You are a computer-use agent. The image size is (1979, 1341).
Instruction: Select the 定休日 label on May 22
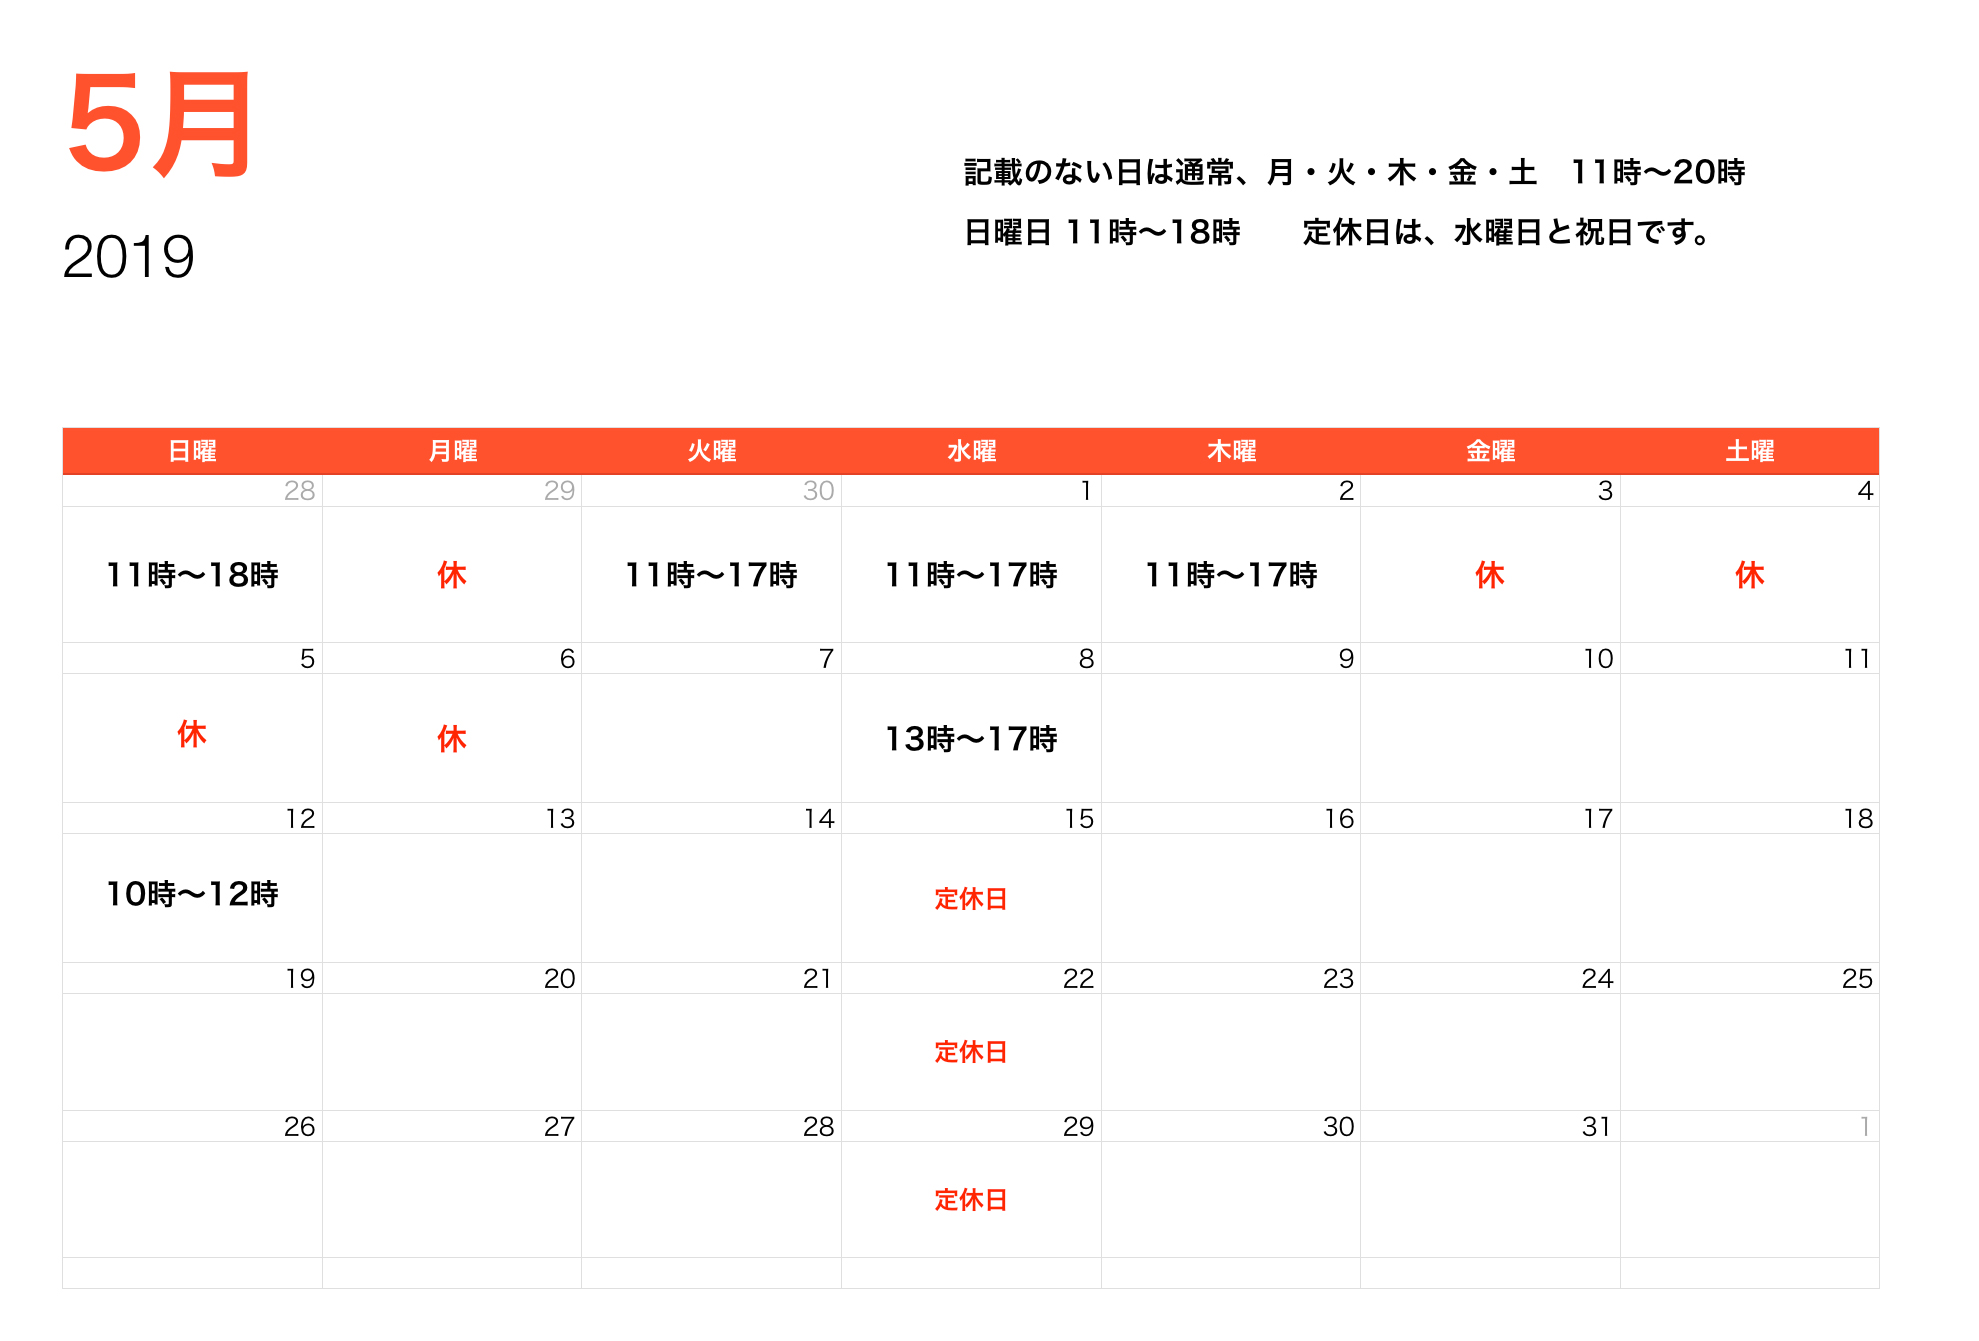971,1053
